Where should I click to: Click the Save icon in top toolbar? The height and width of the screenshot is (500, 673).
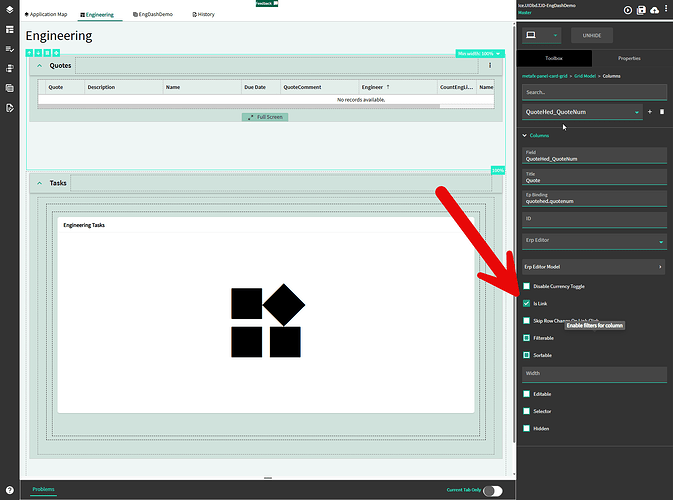pos(641,10)
